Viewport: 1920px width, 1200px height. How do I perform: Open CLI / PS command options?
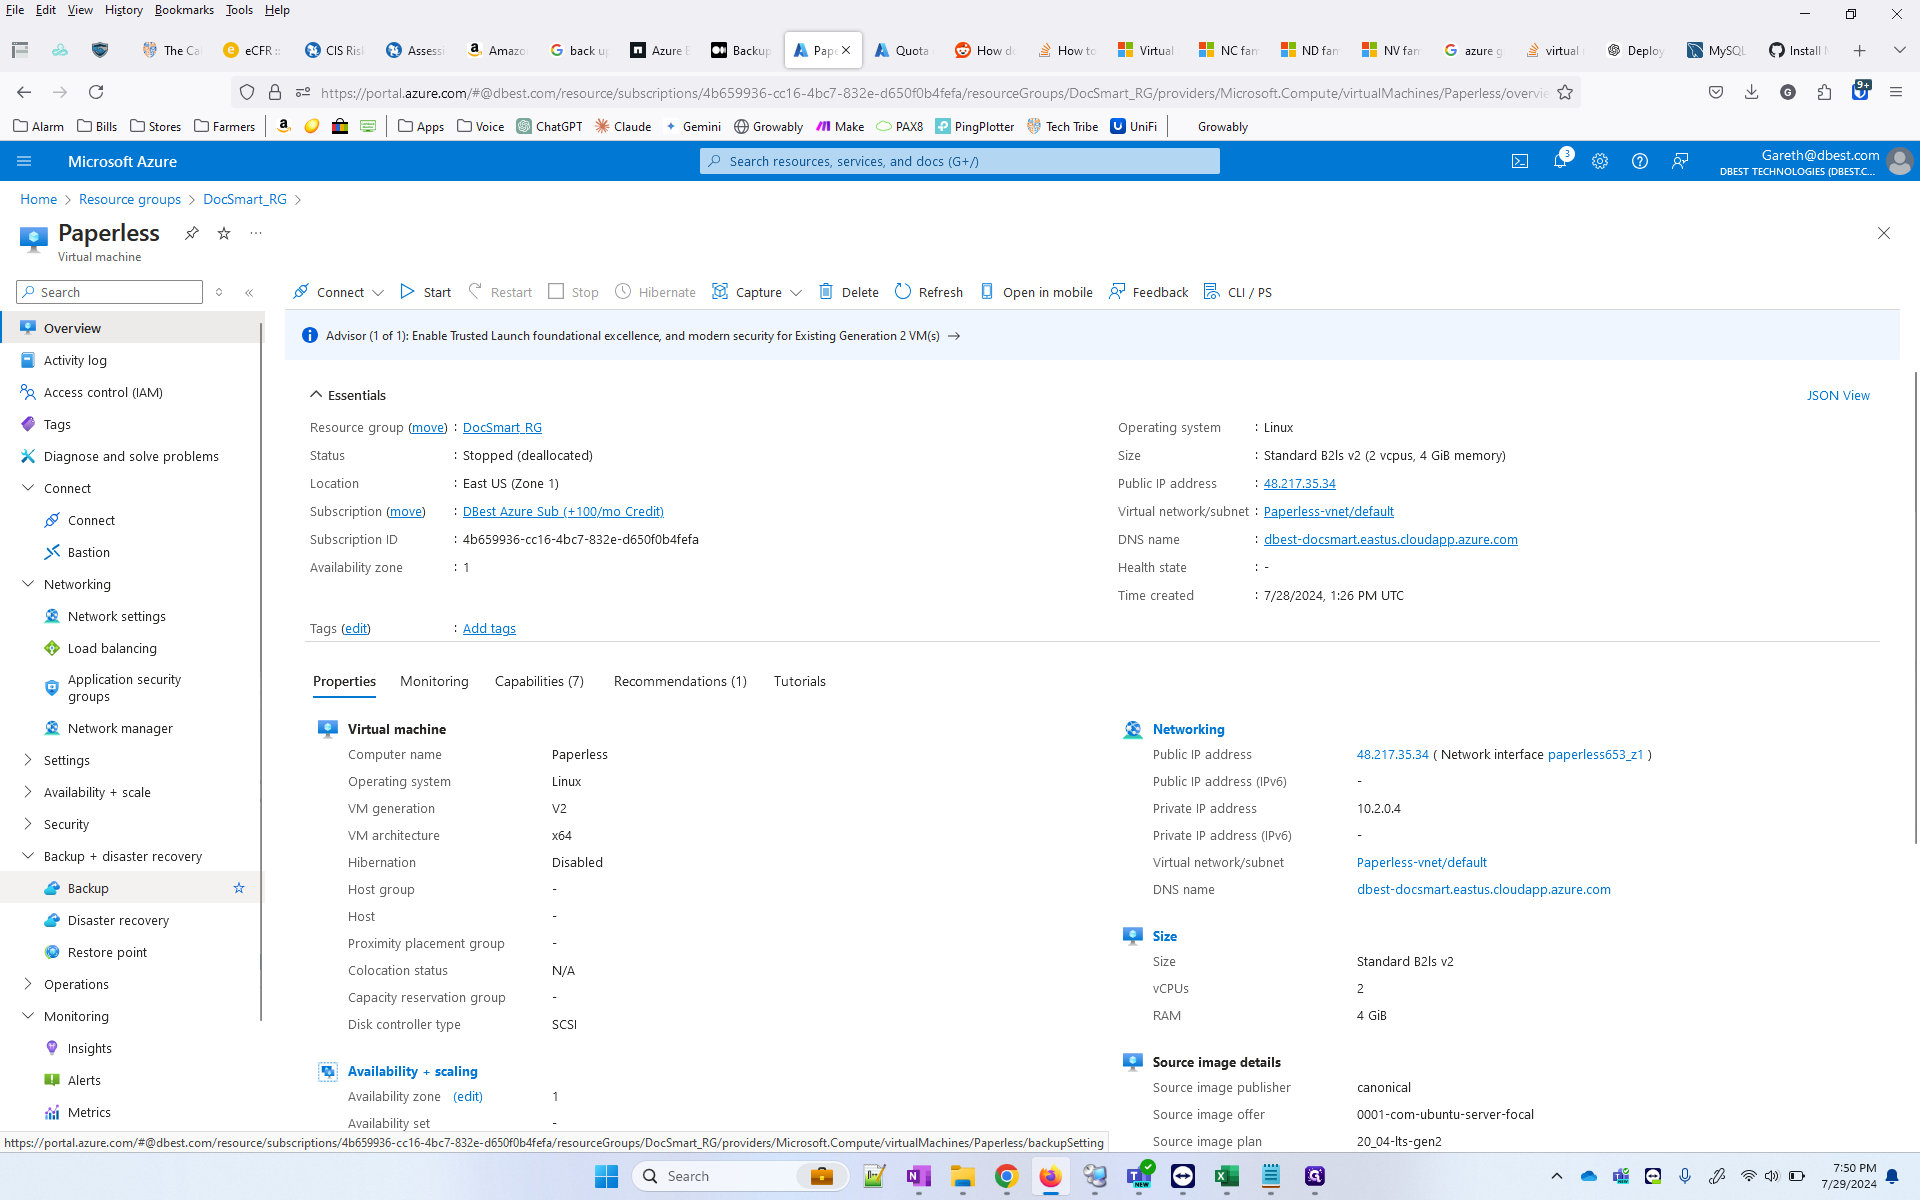[1238, 292]
